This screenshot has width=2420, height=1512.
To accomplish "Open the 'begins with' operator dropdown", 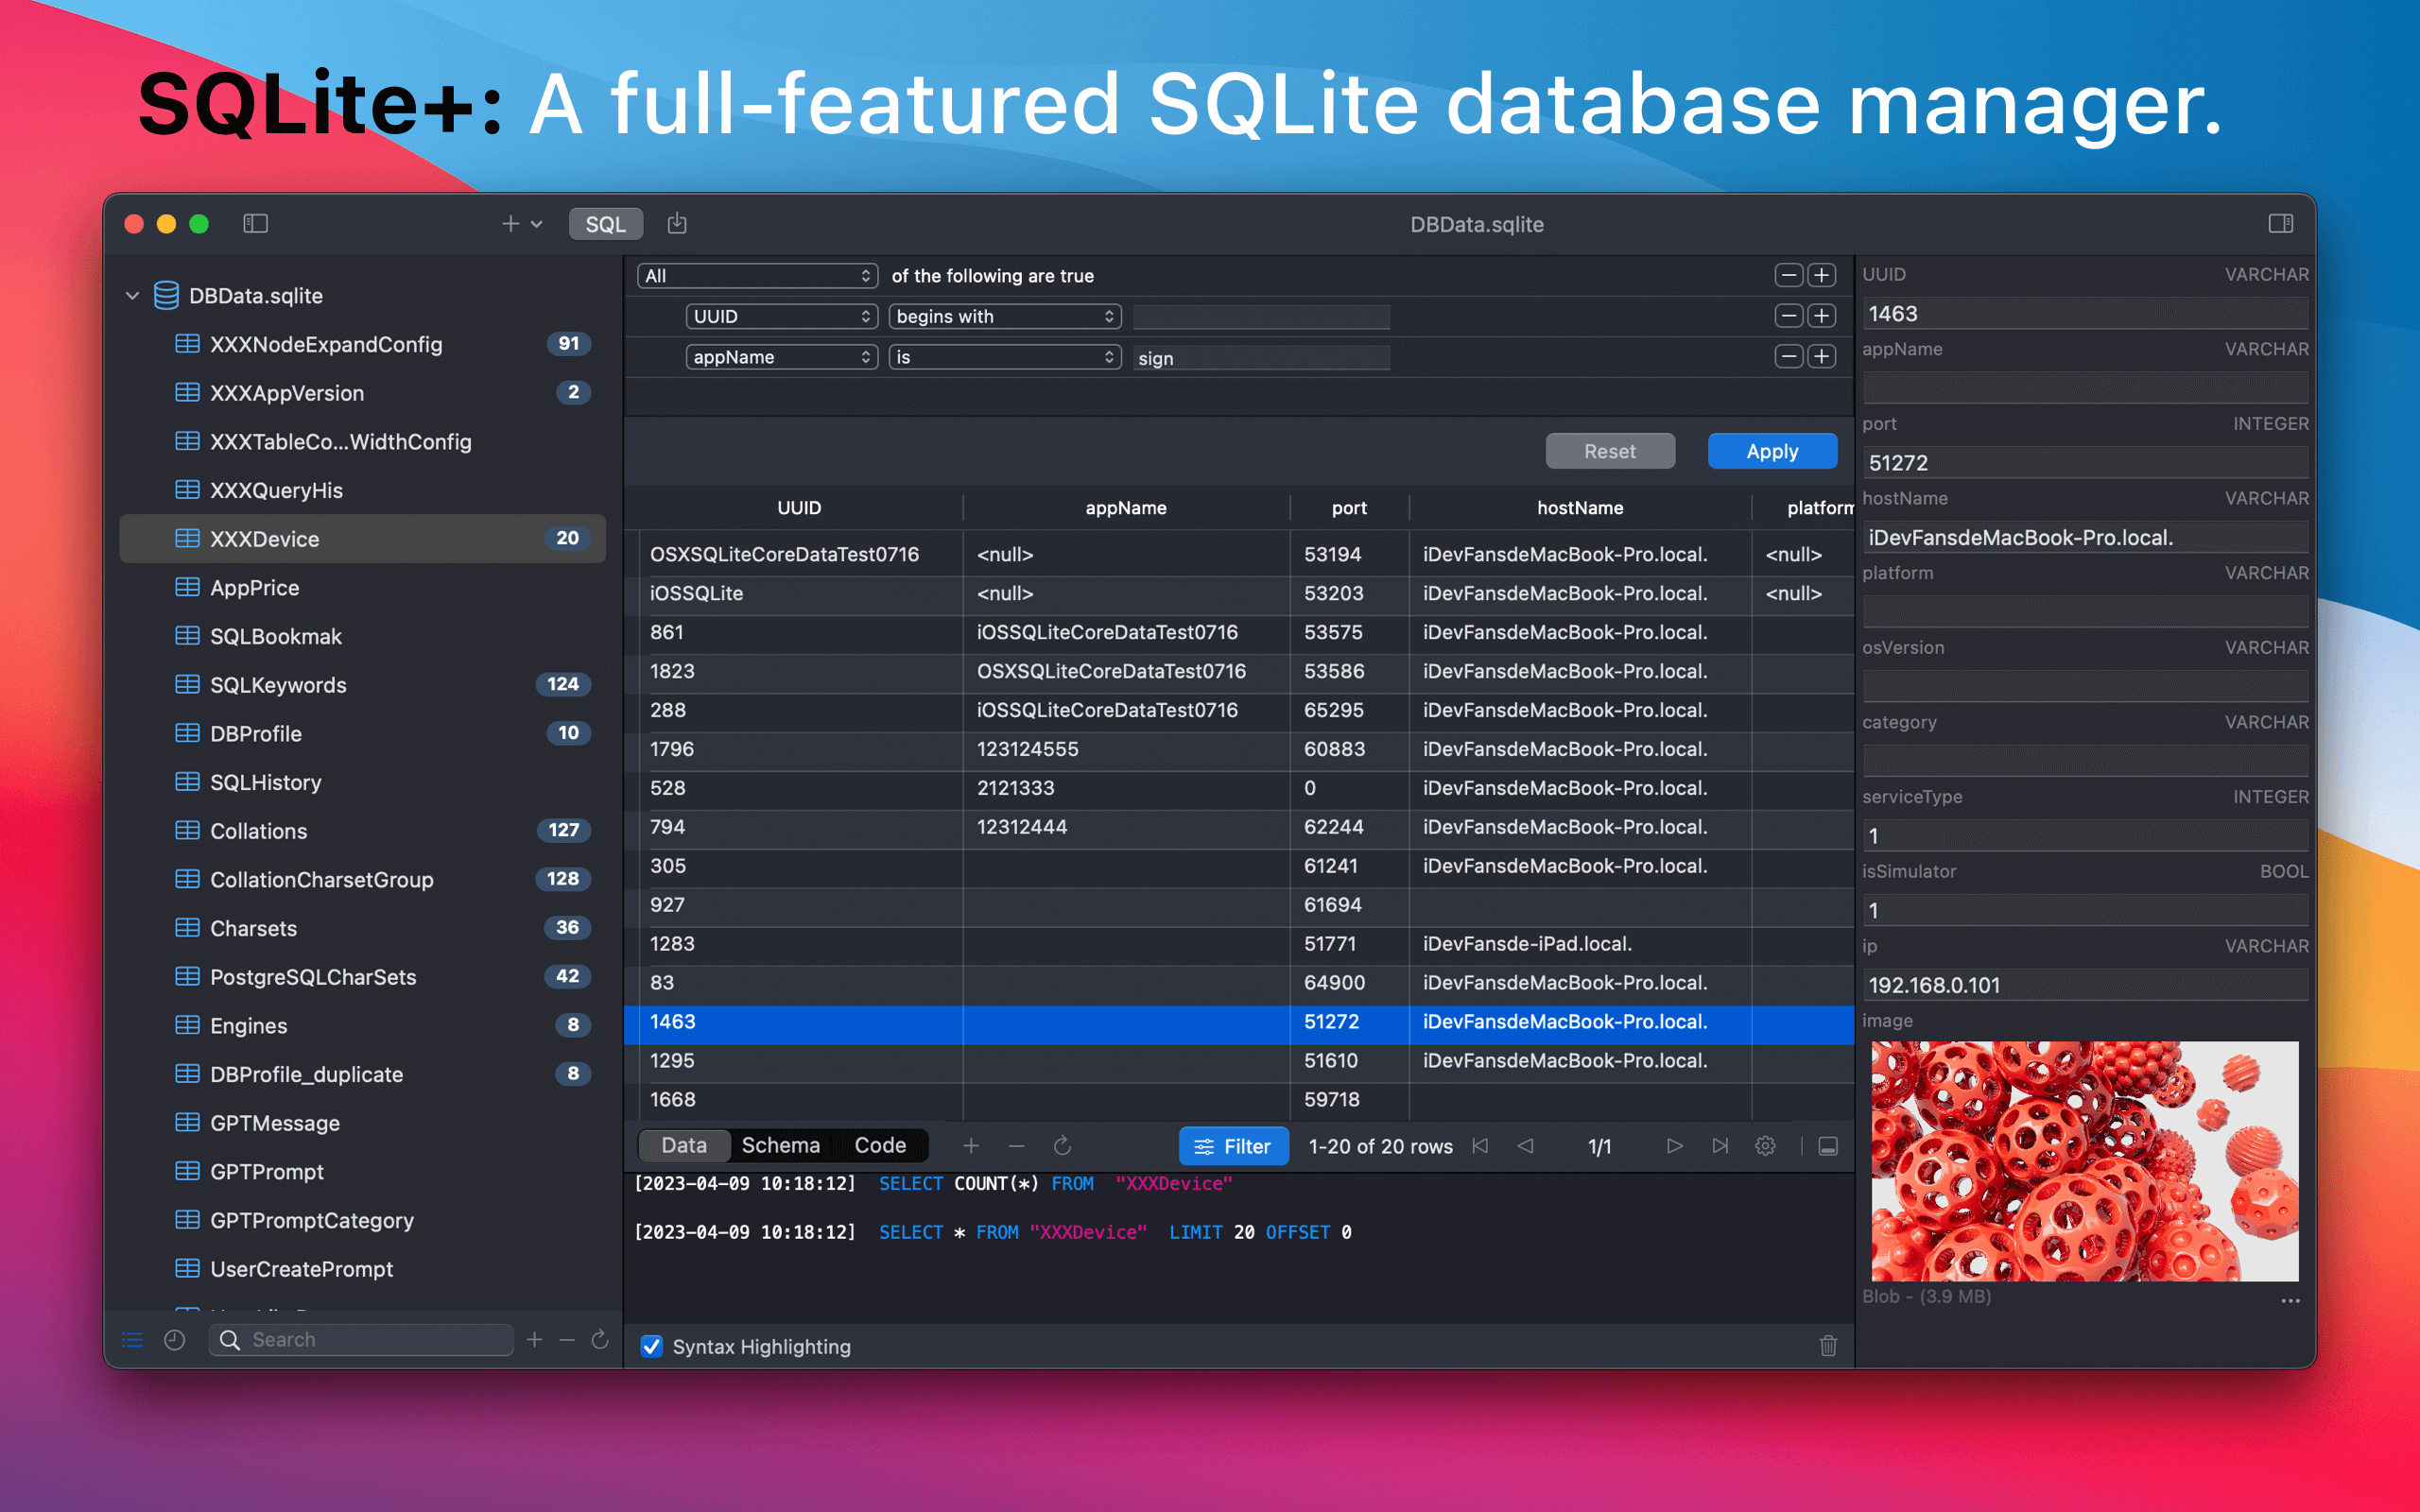I will point(1004,316).
